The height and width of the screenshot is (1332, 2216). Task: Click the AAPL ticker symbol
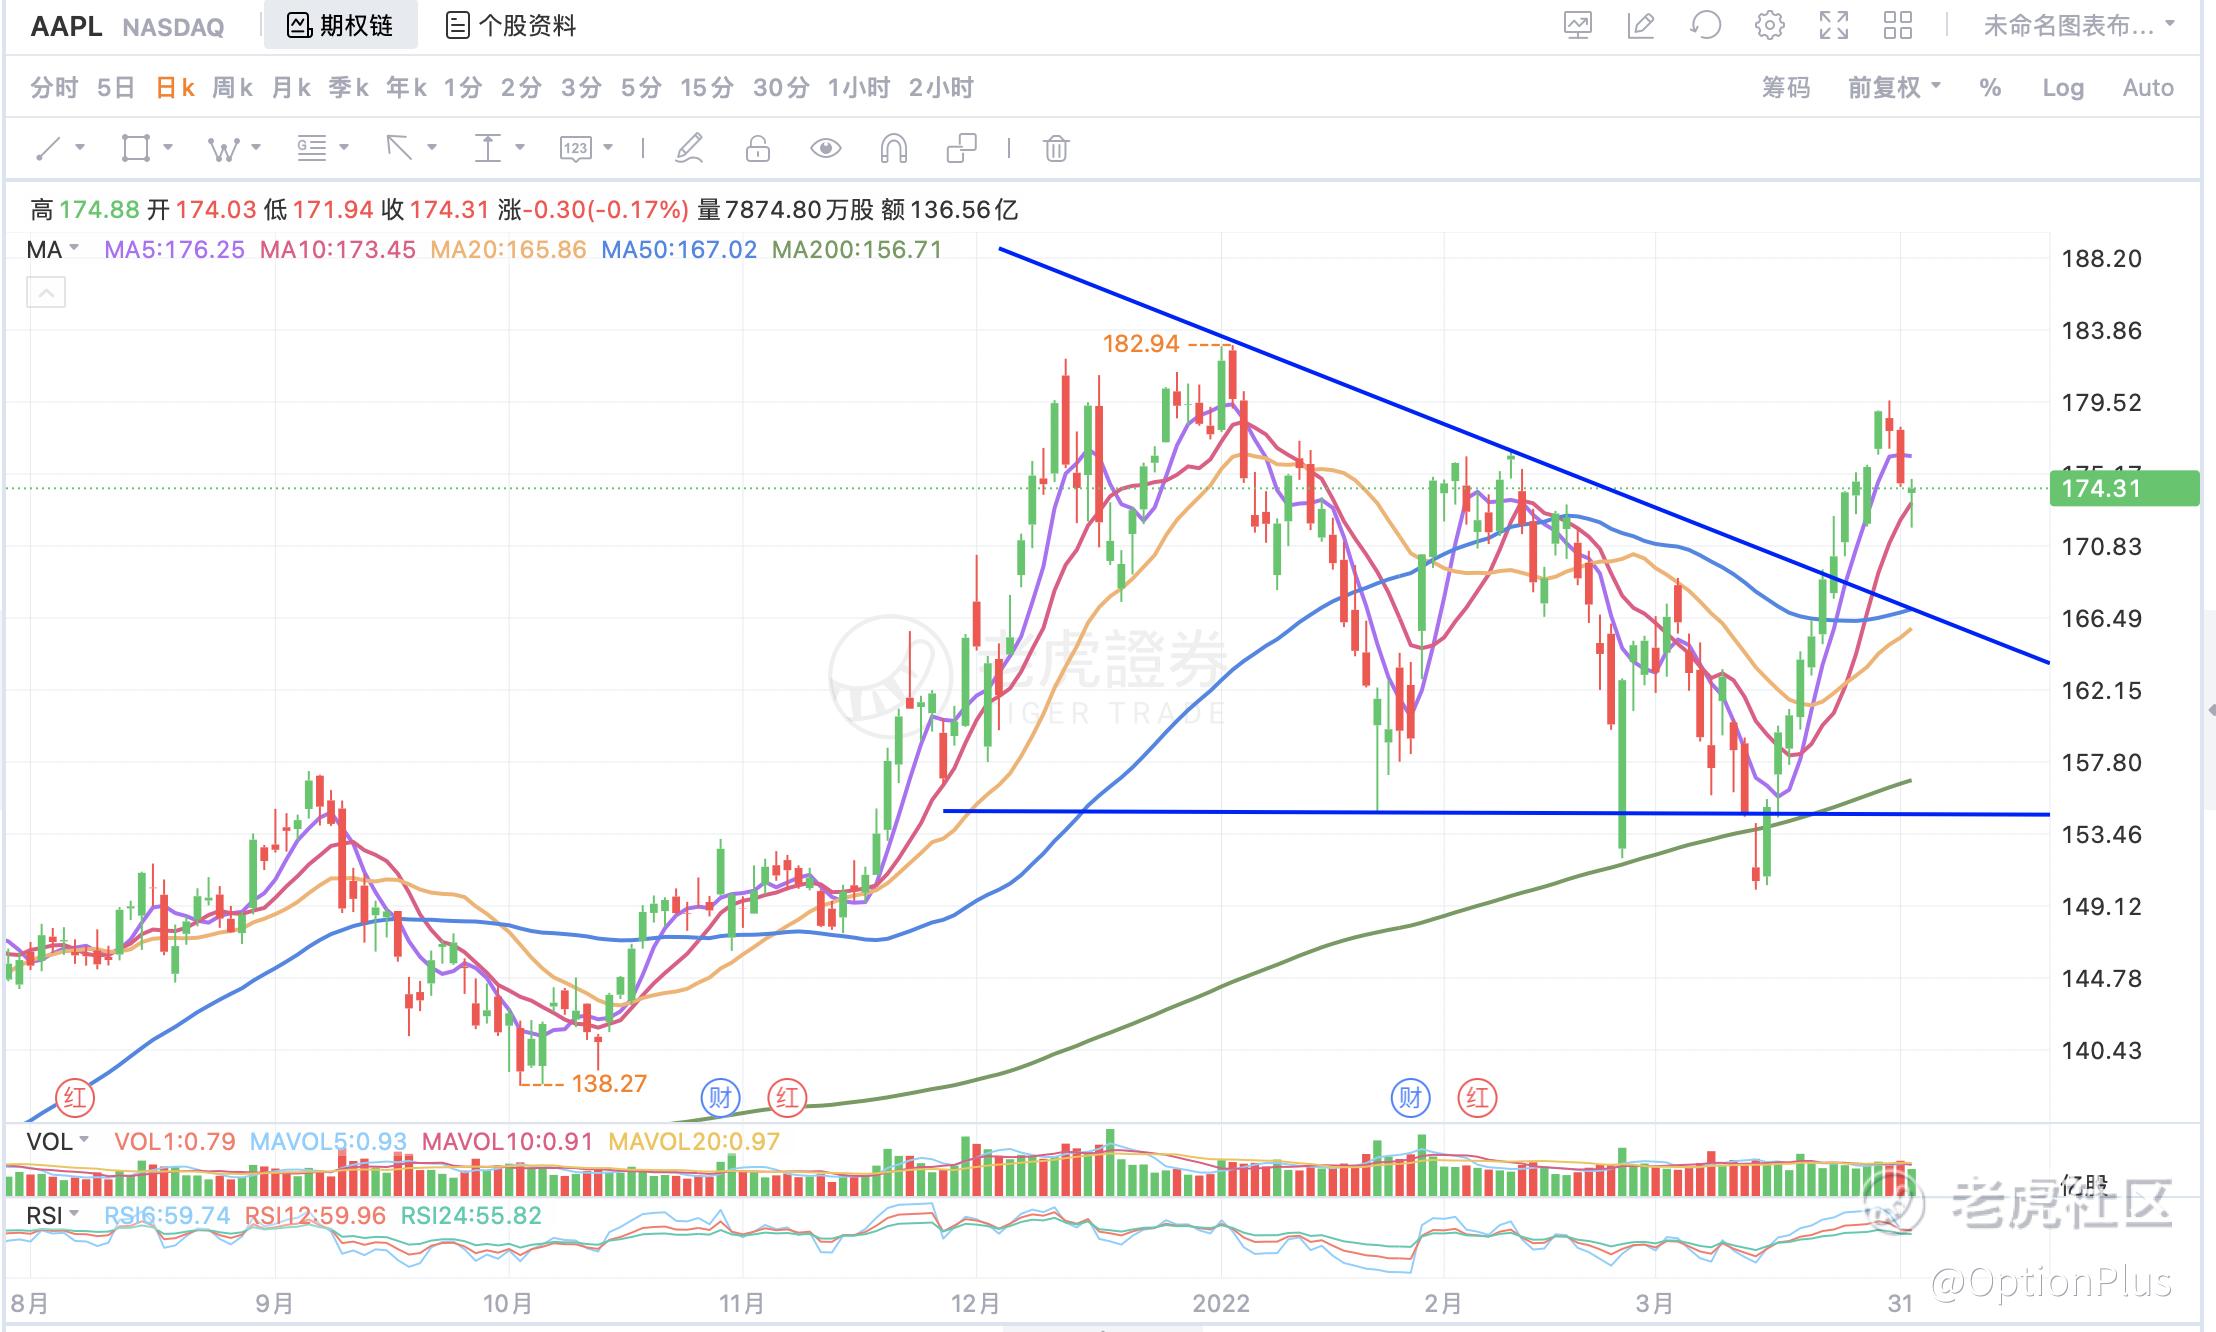[x=66, y=26]
